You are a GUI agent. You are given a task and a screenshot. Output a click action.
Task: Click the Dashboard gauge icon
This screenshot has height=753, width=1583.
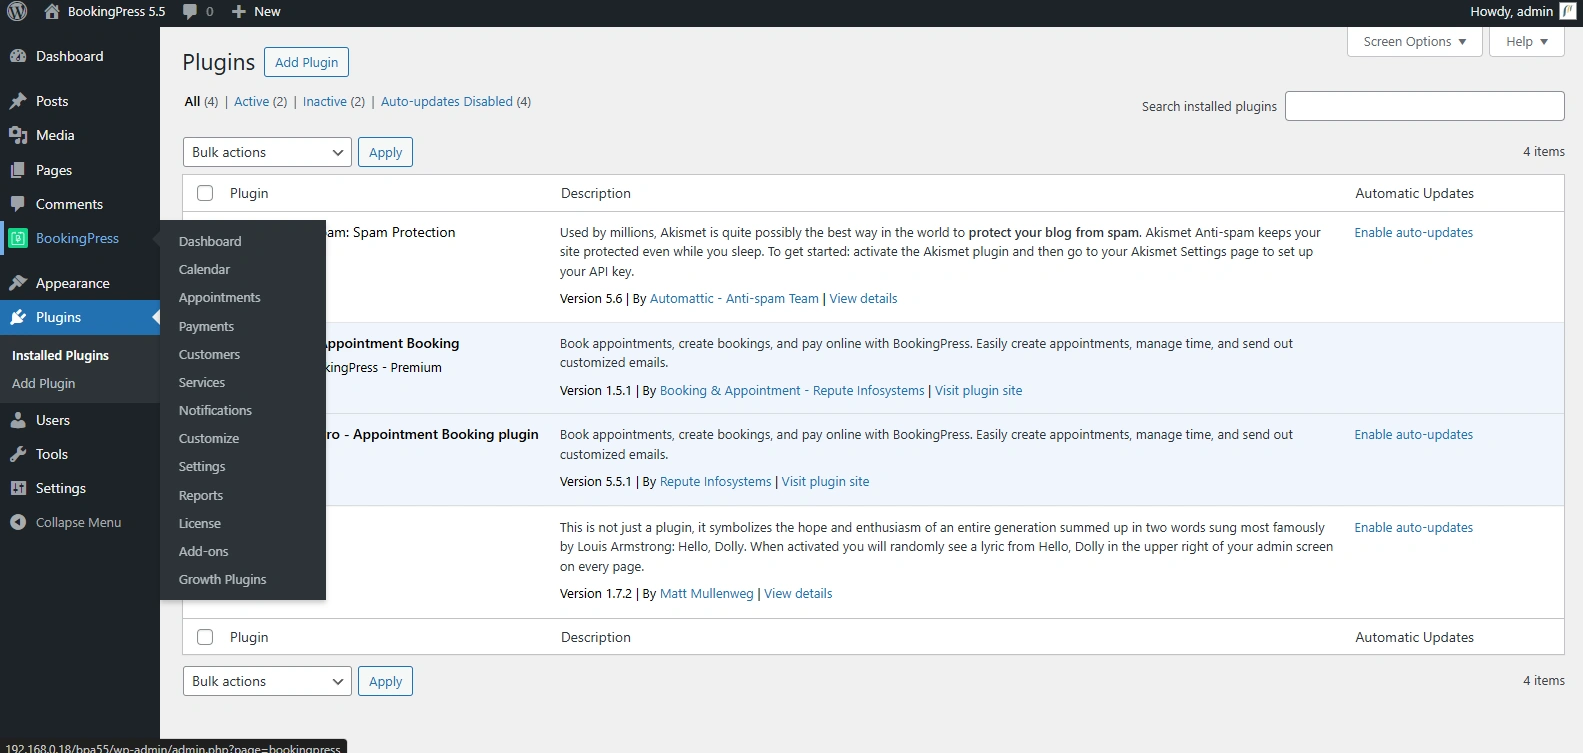click(x=18, y=57)
